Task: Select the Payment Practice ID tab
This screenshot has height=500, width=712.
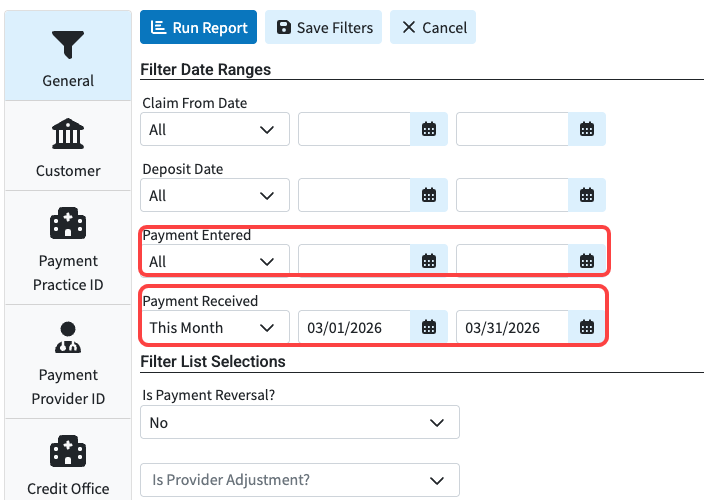Action: tap(68, 248)
